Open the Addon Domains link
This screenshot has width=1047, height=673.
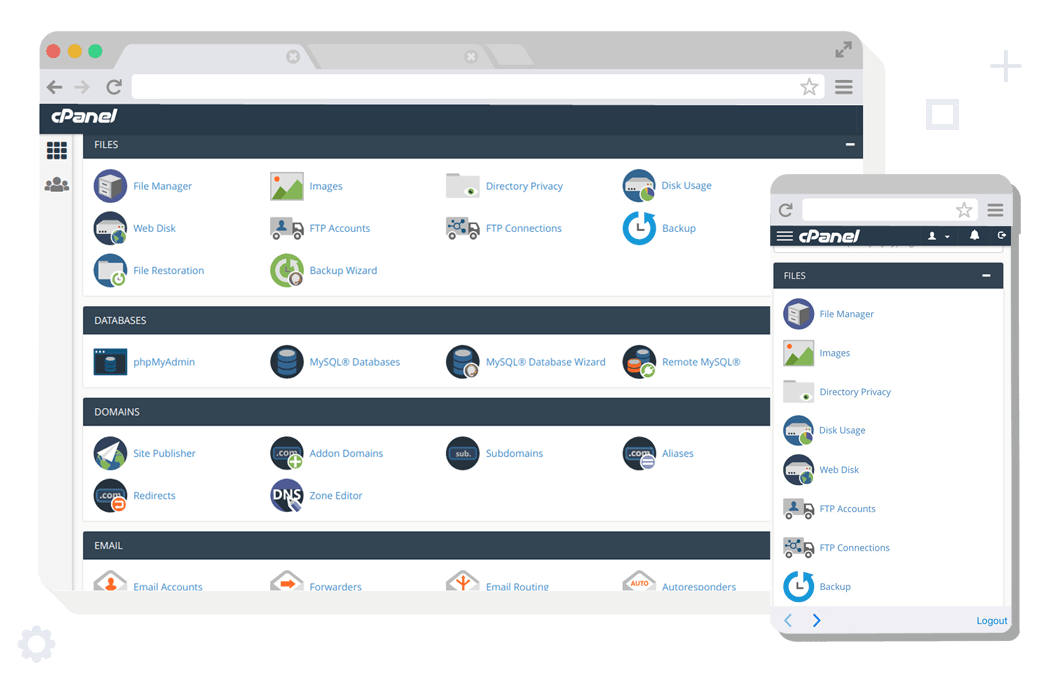346,454
